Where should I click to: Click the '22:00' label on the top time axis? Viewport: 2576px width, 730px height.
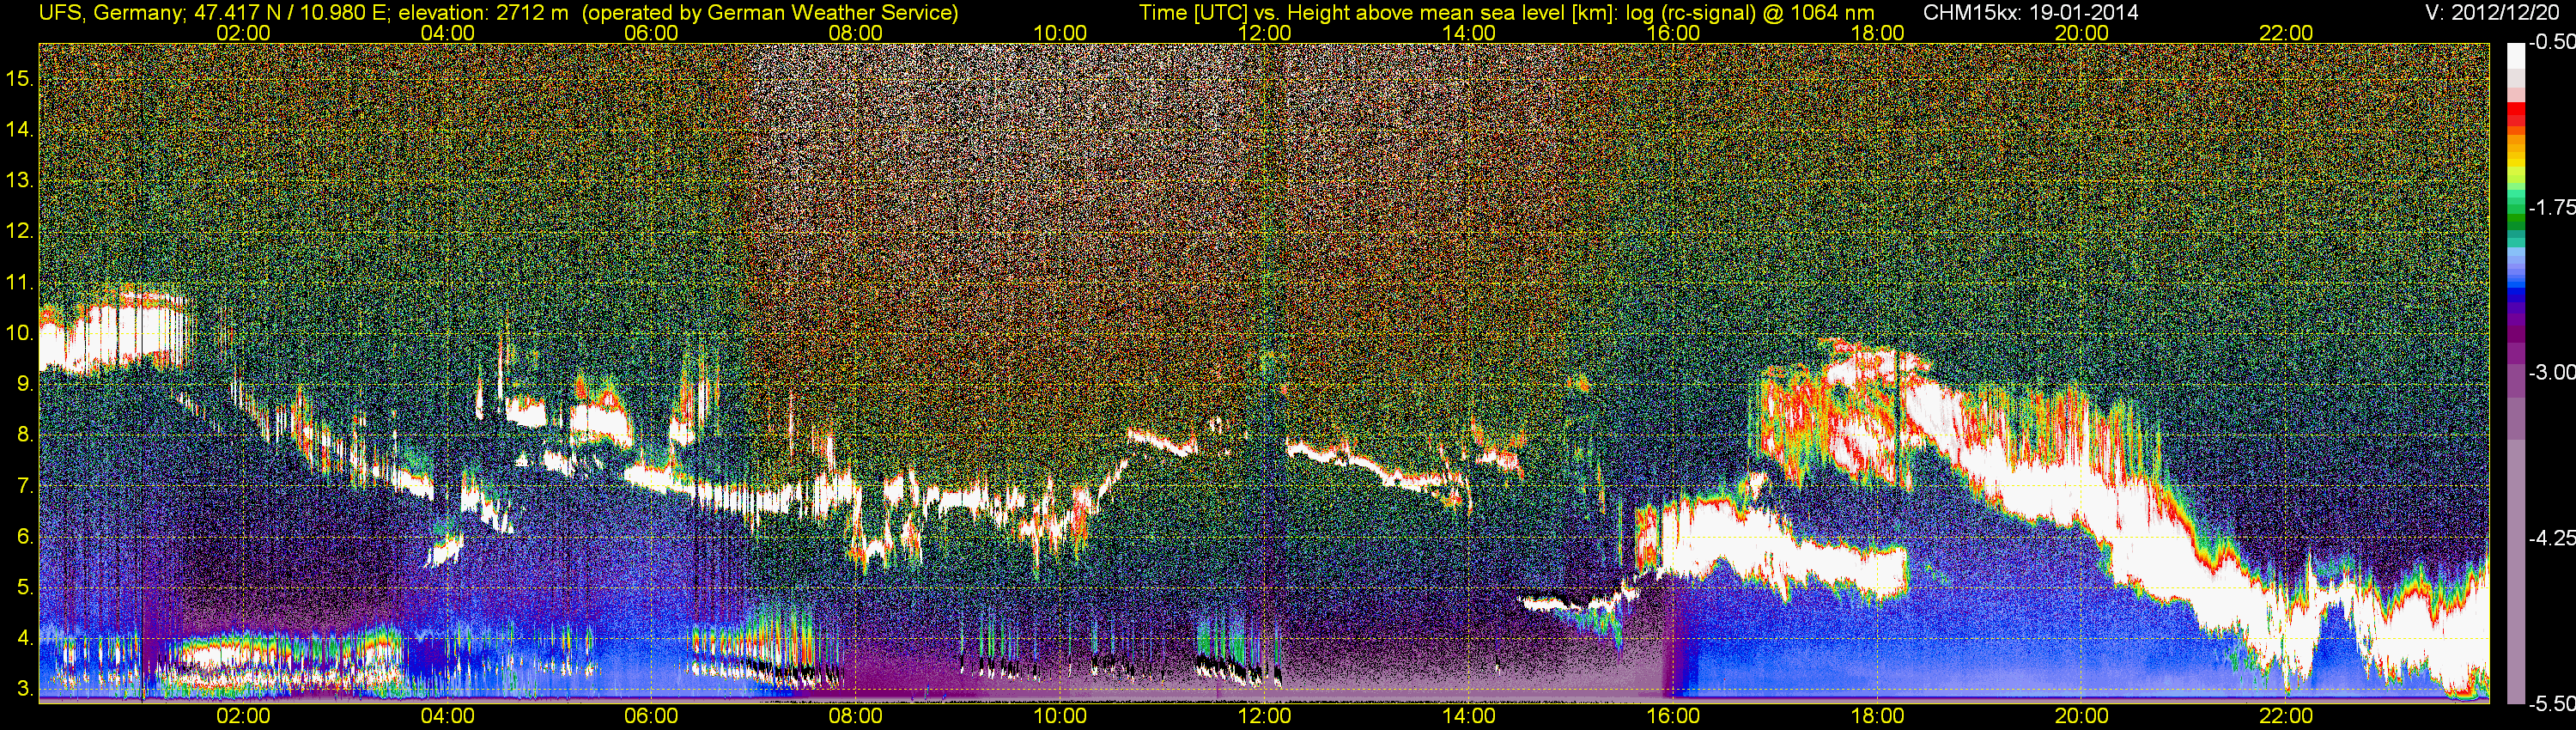pos(2286,33)
